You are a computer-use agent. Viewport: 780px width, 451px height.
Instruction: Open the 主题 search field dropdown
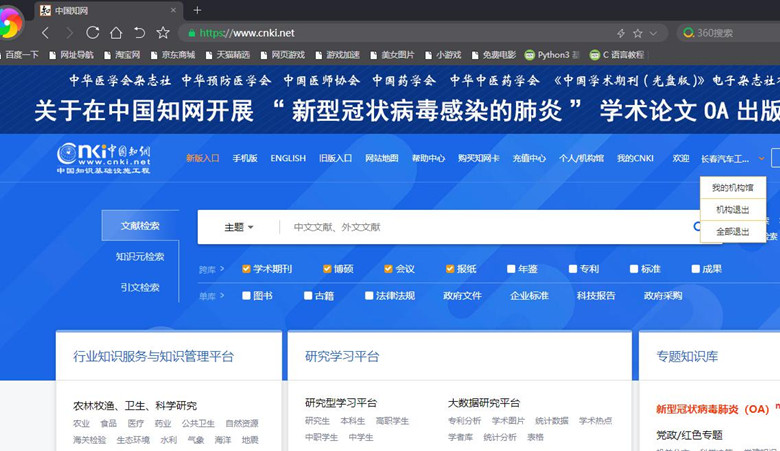[239, 227]
